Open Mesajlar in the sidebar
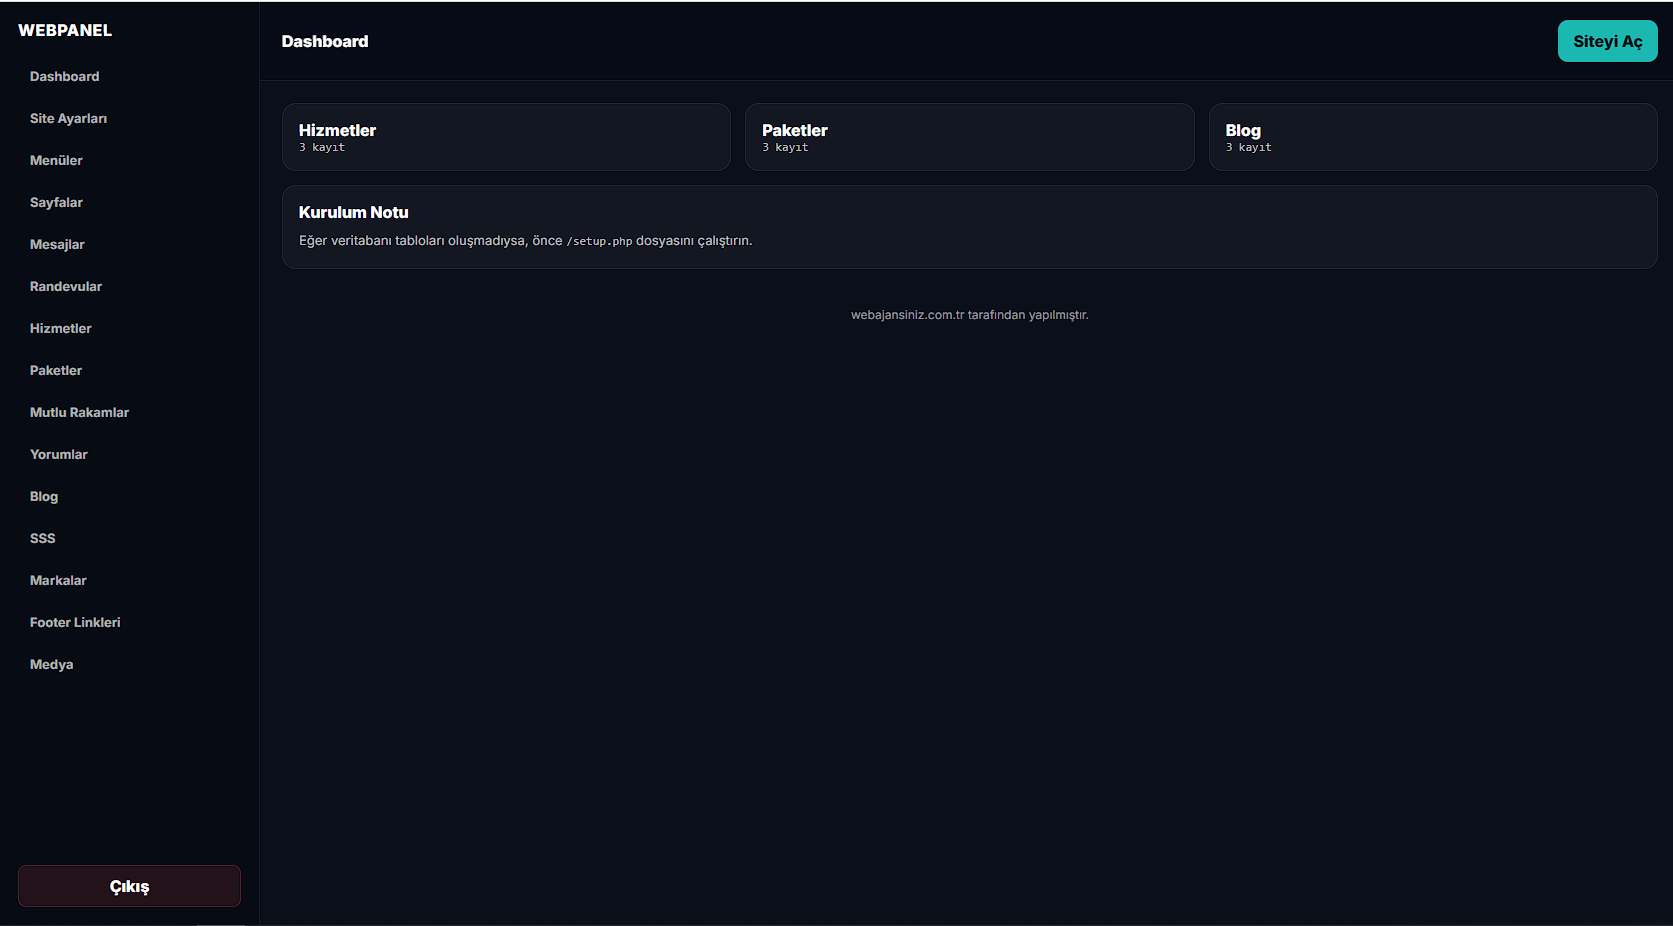Viewport: 1673px width, 926px height. (57, 245)
